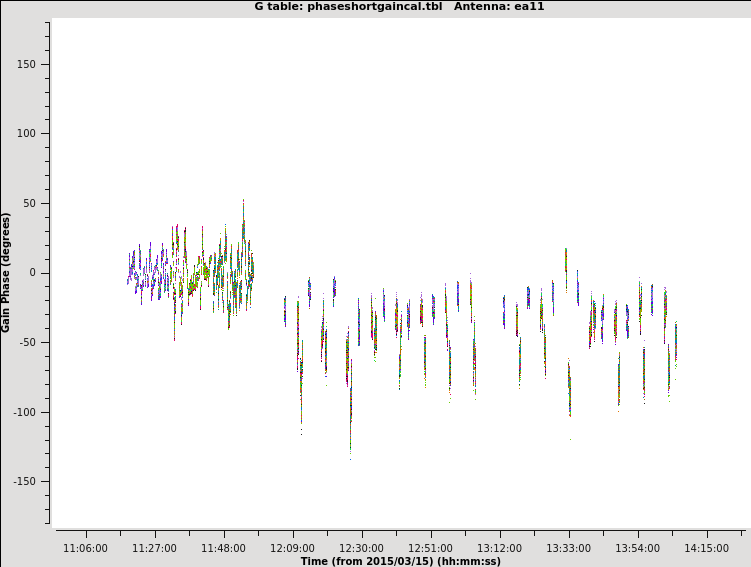Click the 'Time (from 2015/03/15)' x-axis label
The image size is (751, 567).
400,561
